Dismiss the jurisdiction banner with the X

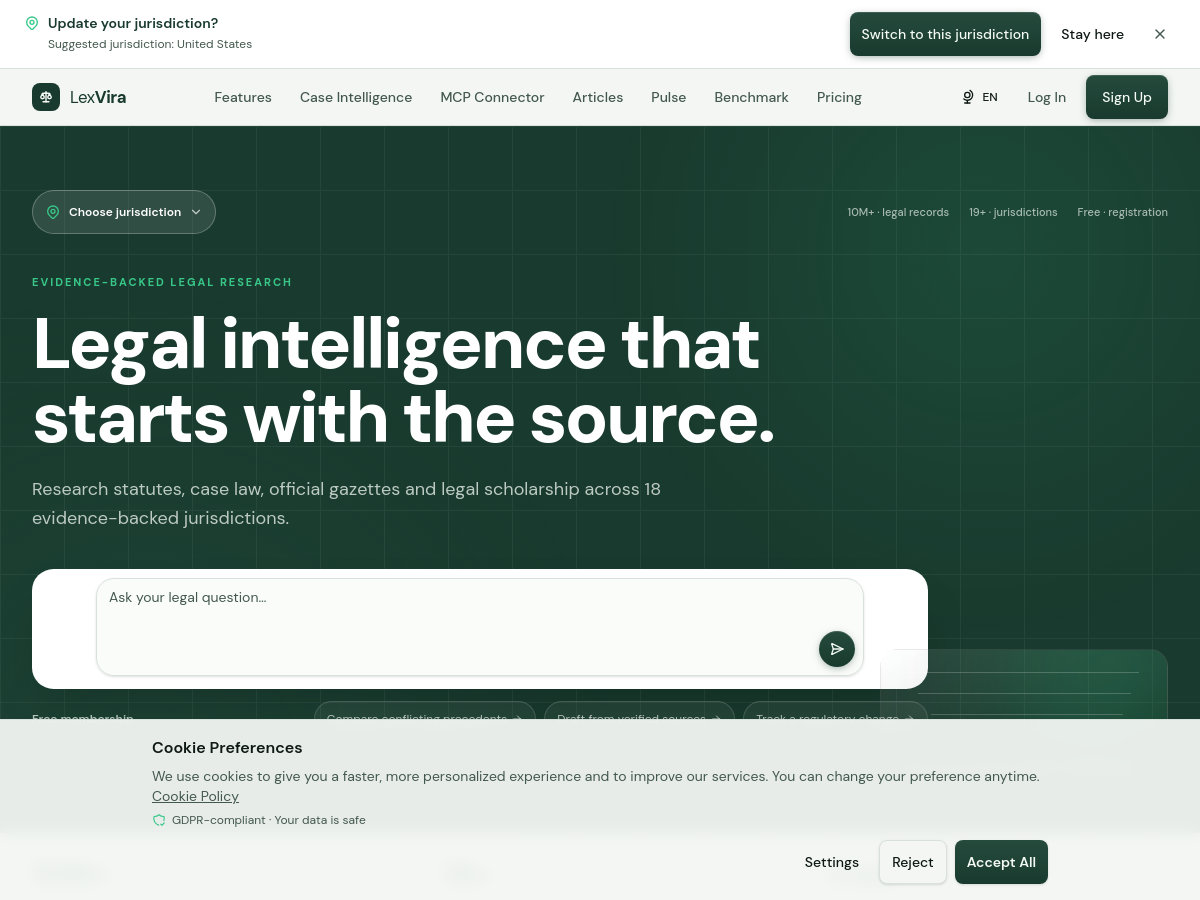(1160, 34)
